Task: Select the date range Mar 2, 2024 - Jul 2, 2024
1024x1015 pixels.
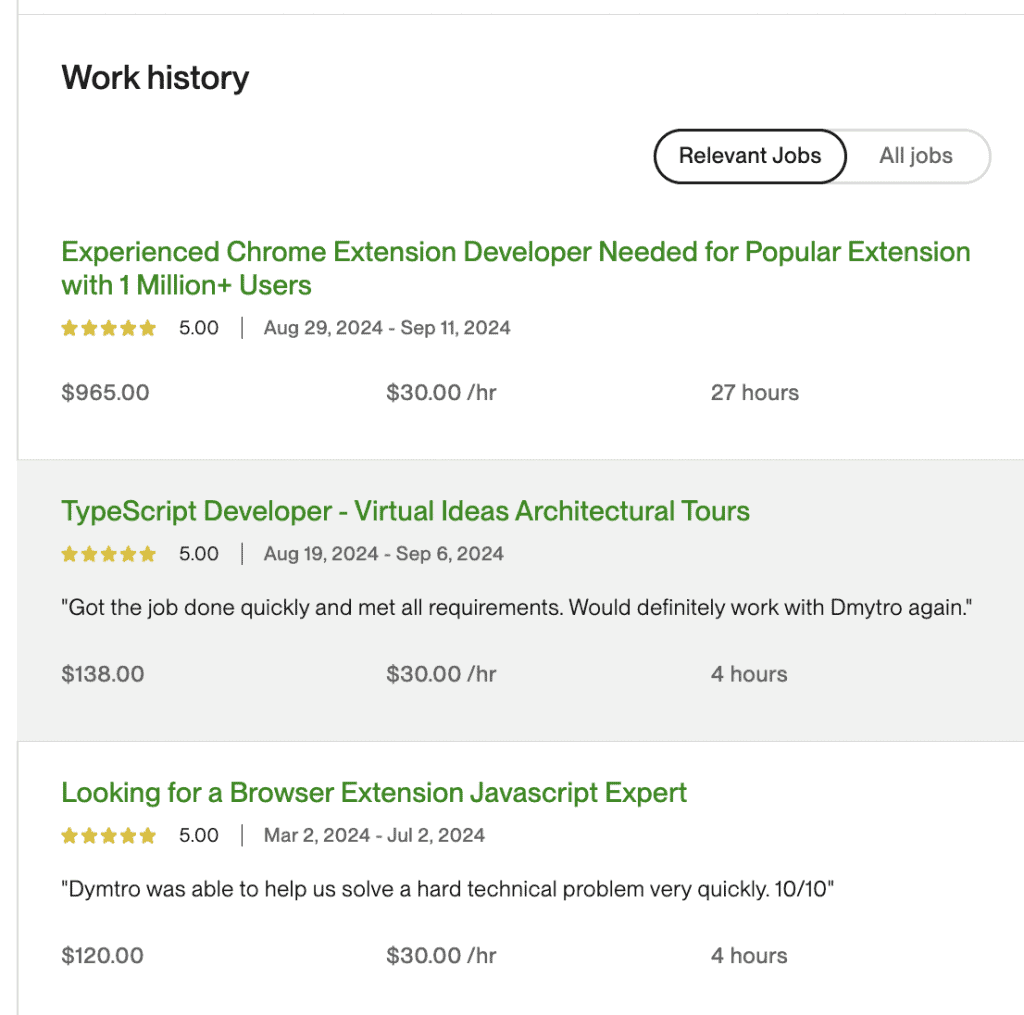Action: coord(374,835)
